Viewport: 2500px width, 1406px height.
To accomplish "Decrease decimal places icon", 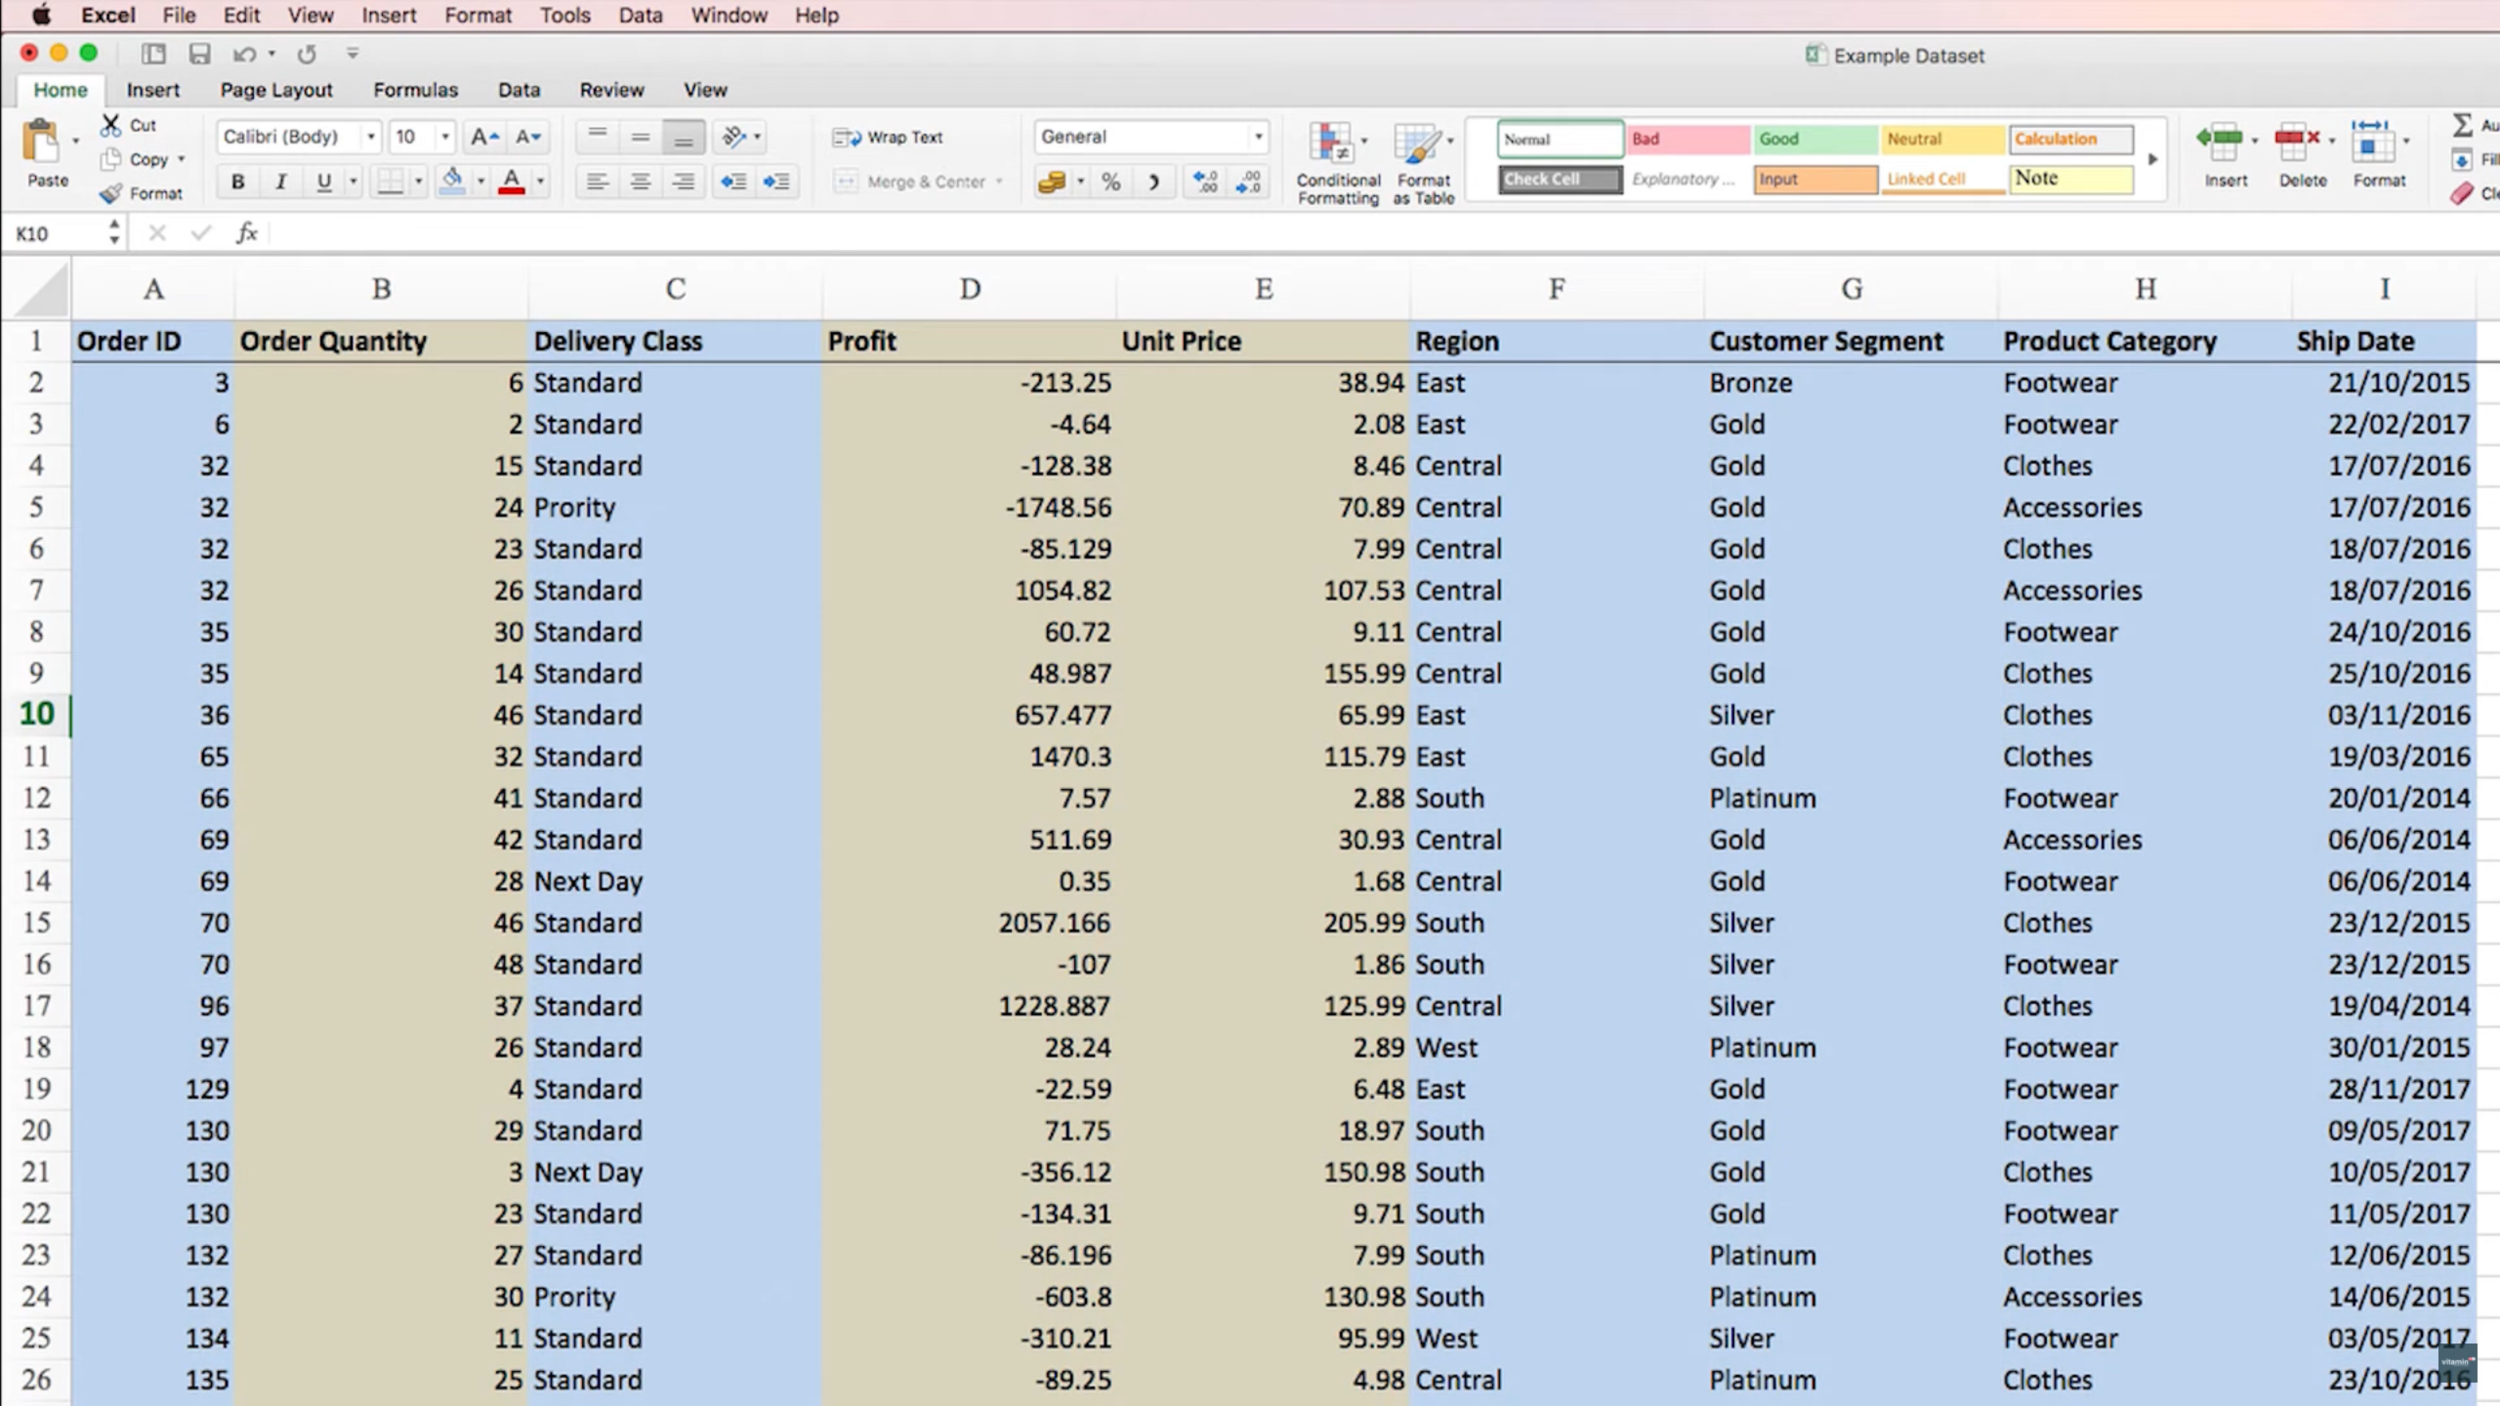I will tap(1248, 182).
